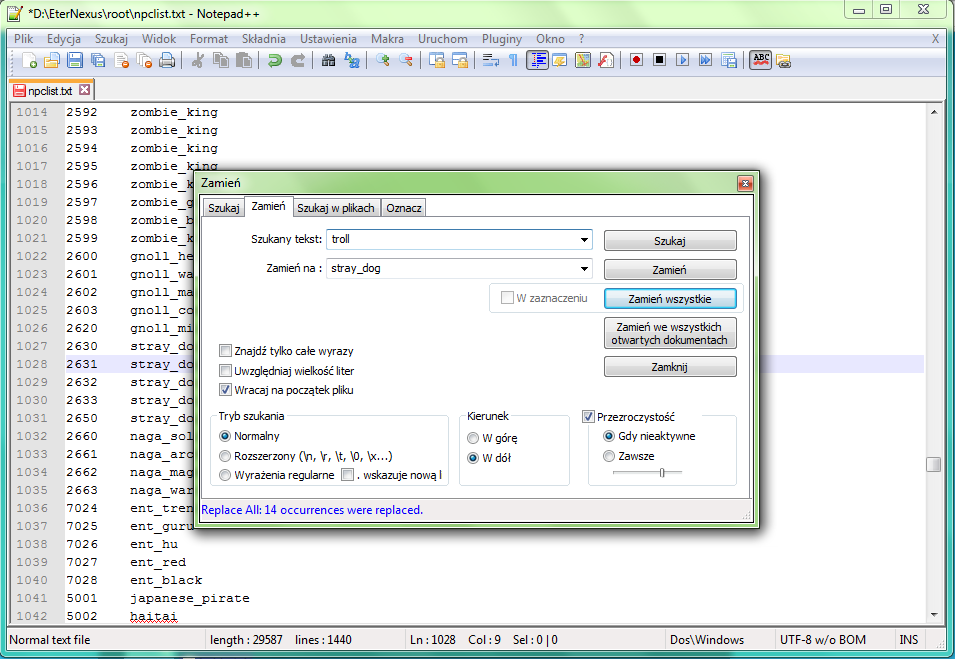Viewport: 955px width, 659px height.
Task: Click the vertical scrollbar thumb in editor
Action: point(933,464)
